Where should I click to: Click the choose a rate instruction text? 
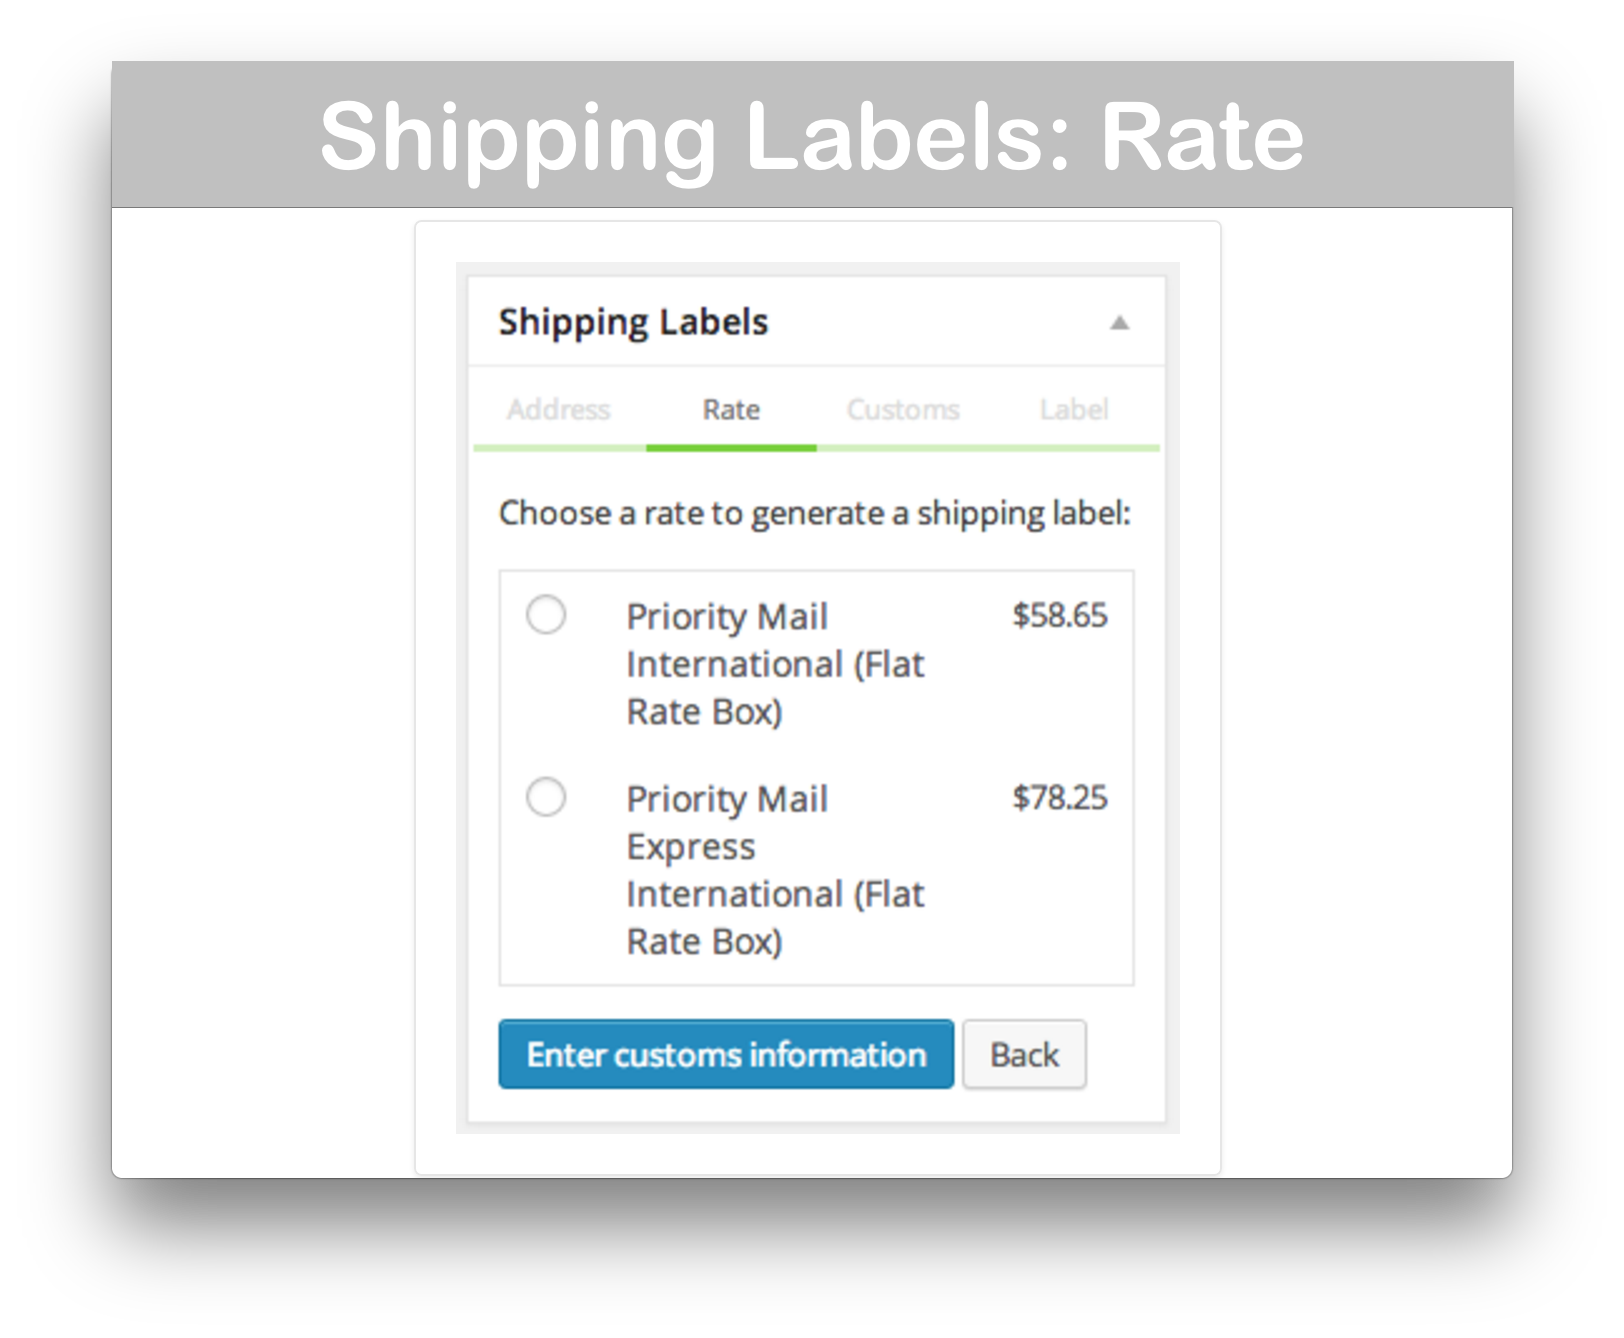815,513
